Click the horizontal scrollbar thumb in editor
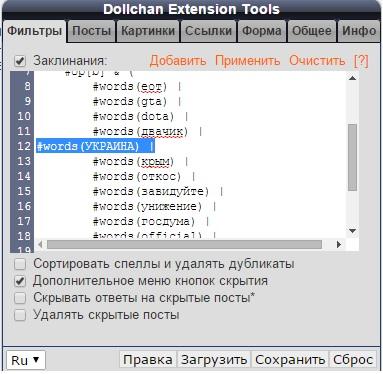Screen dimensions: 383x374 pos(184,245)
